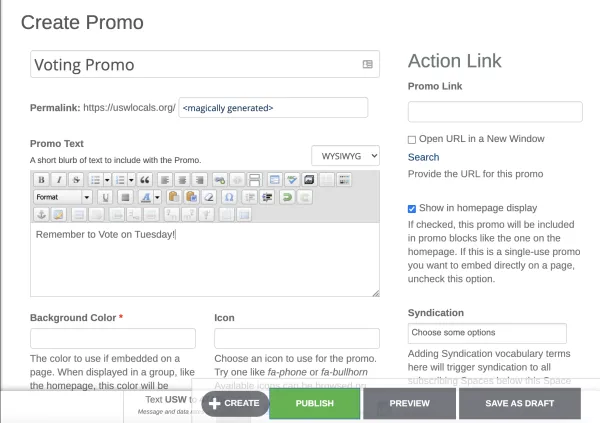The height and width of the screenshot is (423, 600).
Task: Open text color arrow dropdown
Action: (x=157, y=197)
